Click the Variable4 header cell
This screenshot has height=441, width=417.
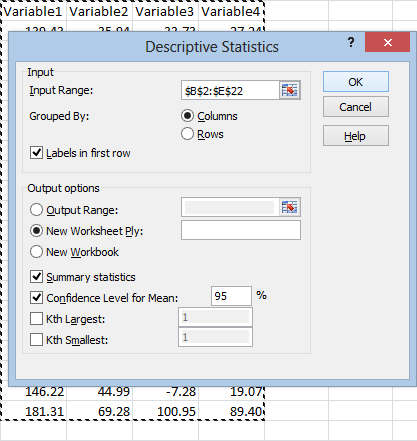[x=231, y=12]
